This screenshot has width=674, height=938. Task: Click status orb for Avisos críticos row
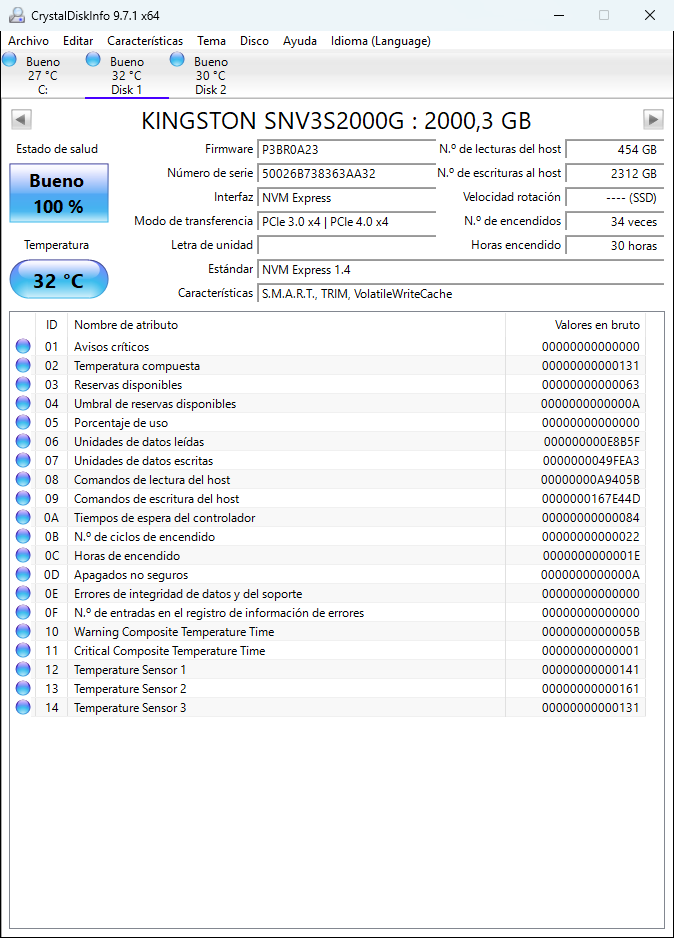[23, 346]
